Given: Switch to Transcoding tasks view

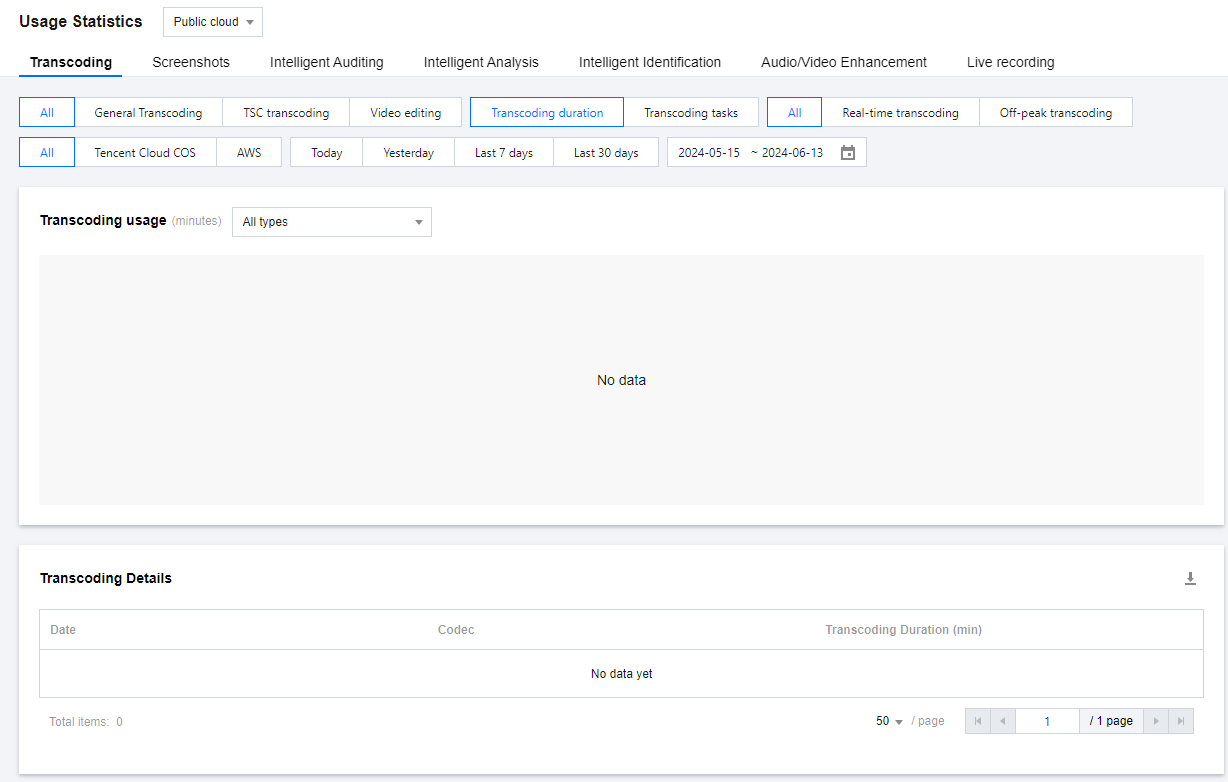Looking at the screenshot, I should [x=690, y=113].
